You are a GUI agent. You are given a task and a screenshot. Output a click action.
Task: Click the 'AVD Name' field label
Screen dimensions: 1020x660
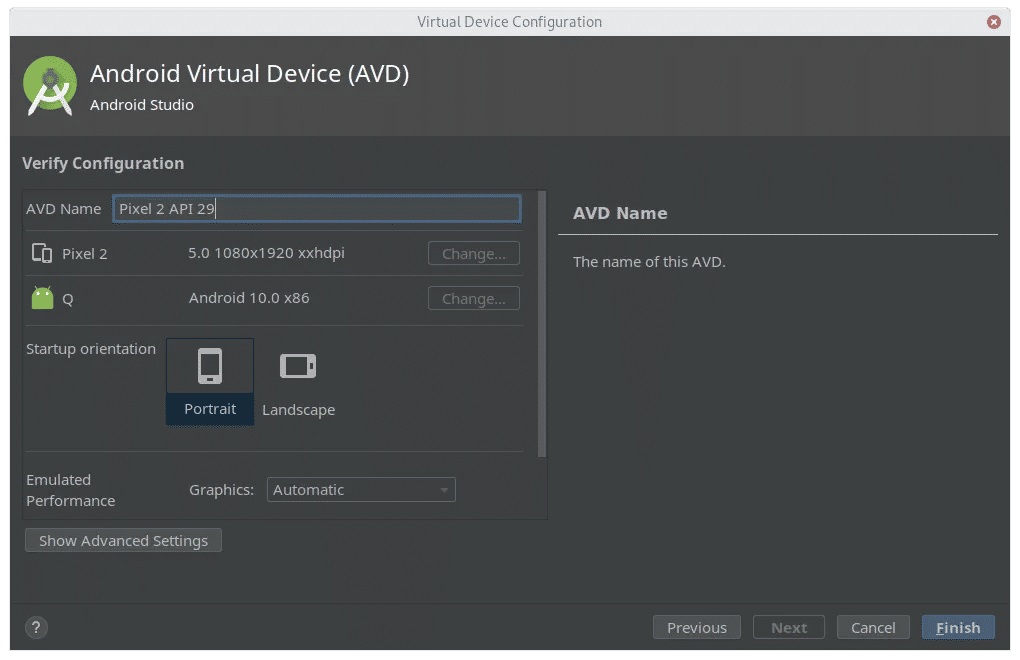pos(64,209)
